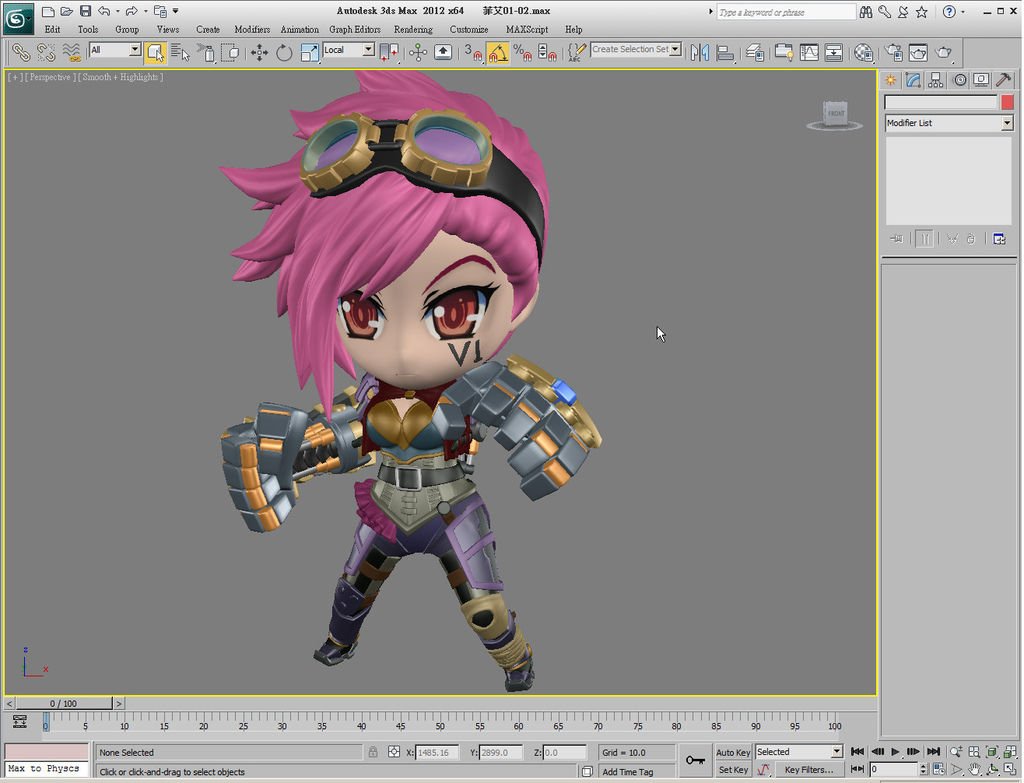Open Graphite Modeling Tools ribbon toggle

(784, 52)
